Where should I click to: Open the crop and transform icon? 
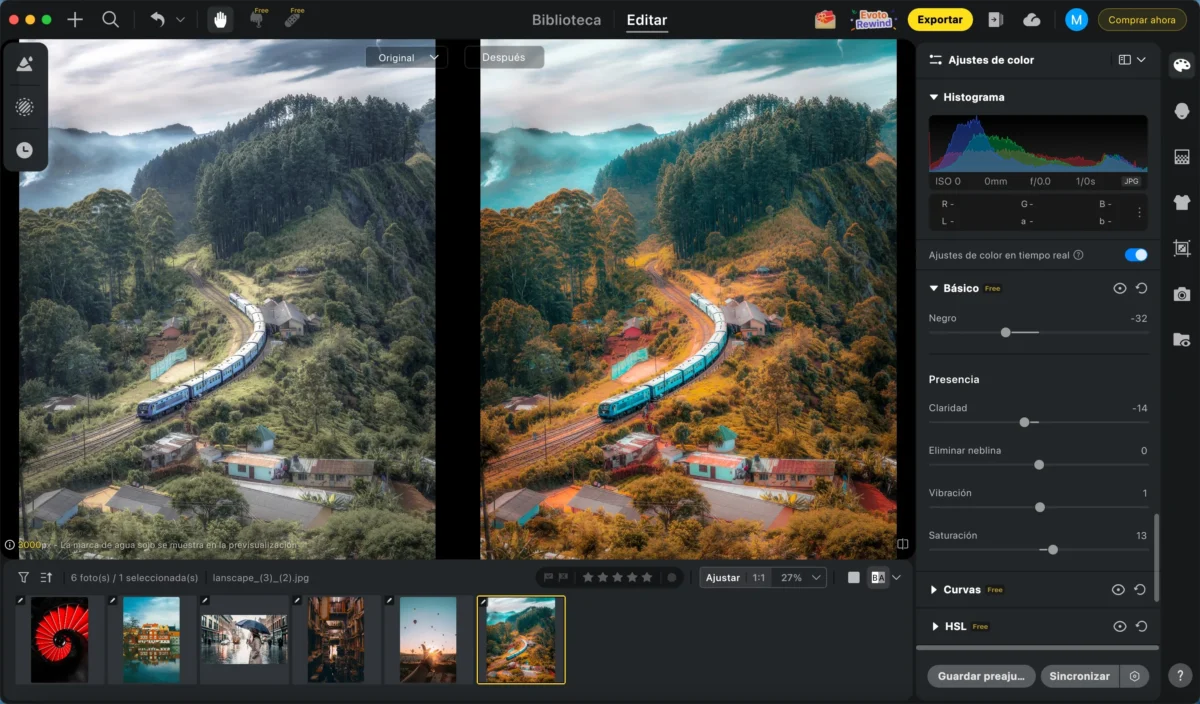pos(1182,248)
